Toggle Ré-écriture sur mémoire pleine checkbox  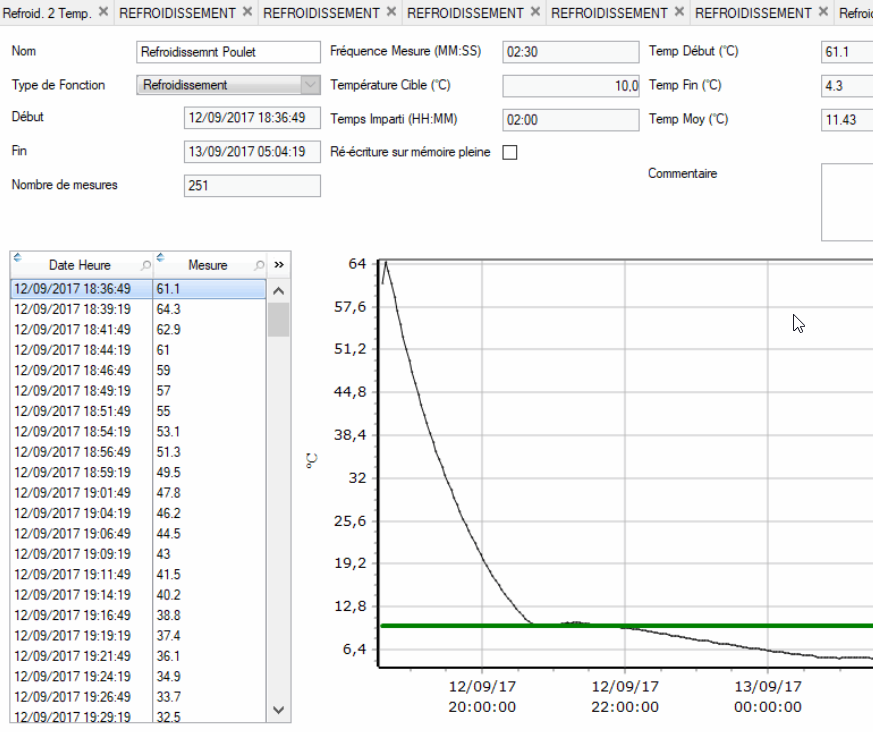[509, 153]
